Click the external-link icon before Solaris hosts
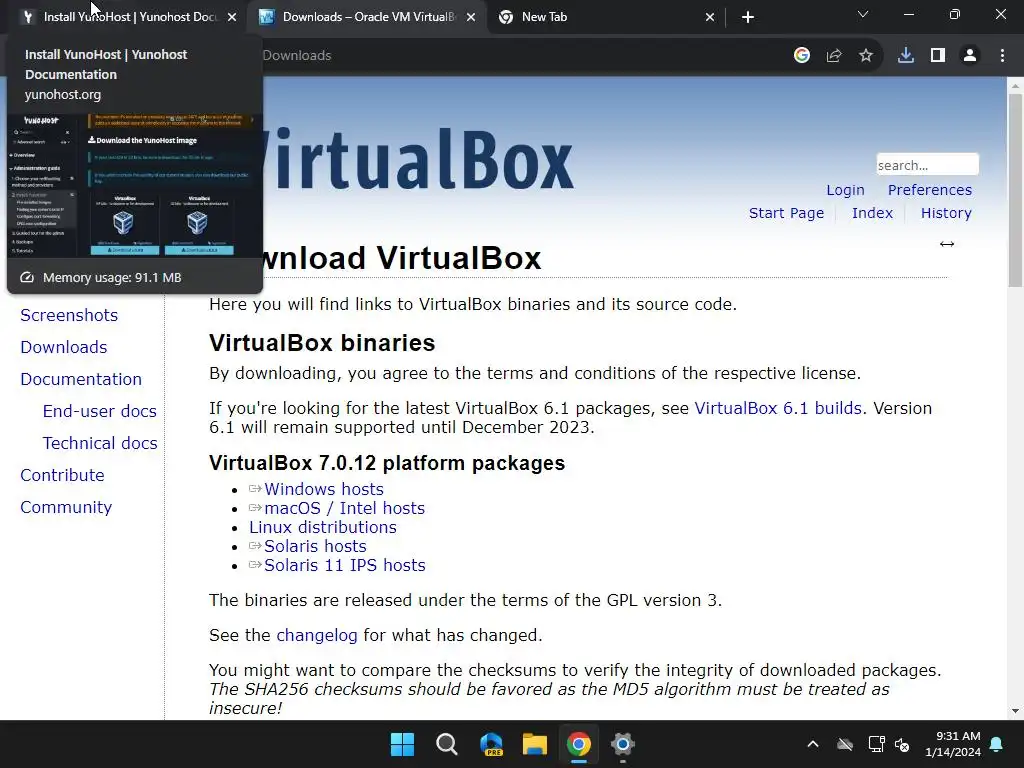Viewport: 1024px width, 768px height. point(255,545)
